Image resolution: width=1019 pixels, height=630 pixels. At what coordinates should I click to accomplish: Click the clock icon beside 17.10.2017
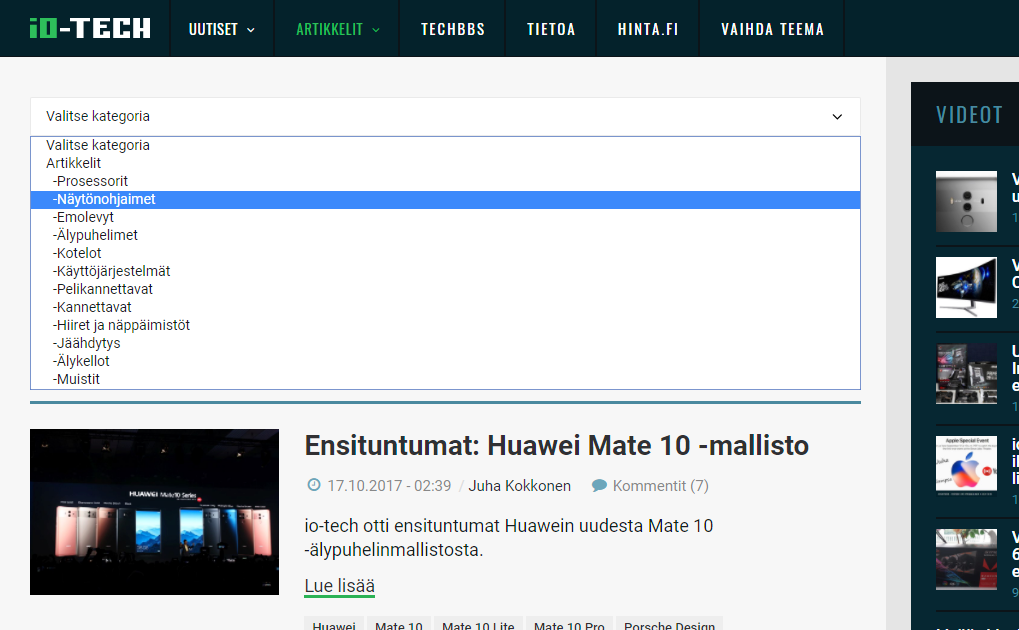pos(314,484)
